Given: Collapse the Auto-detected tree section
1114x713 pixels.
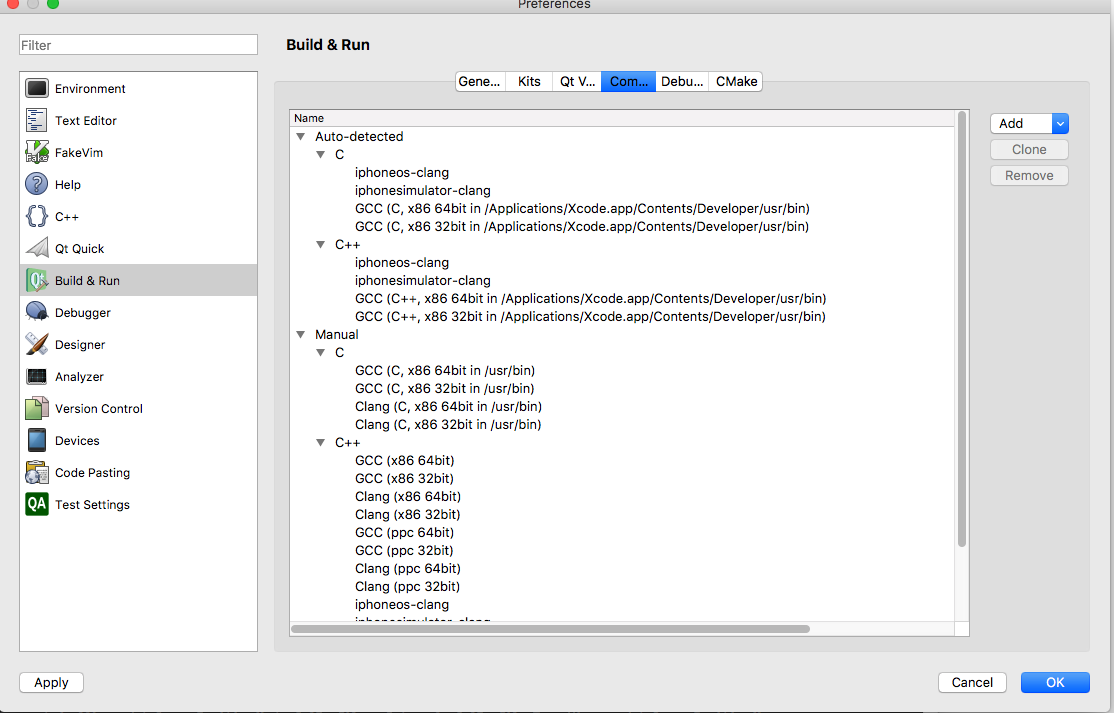Looking at the screenshot, I should pos(300,137).
